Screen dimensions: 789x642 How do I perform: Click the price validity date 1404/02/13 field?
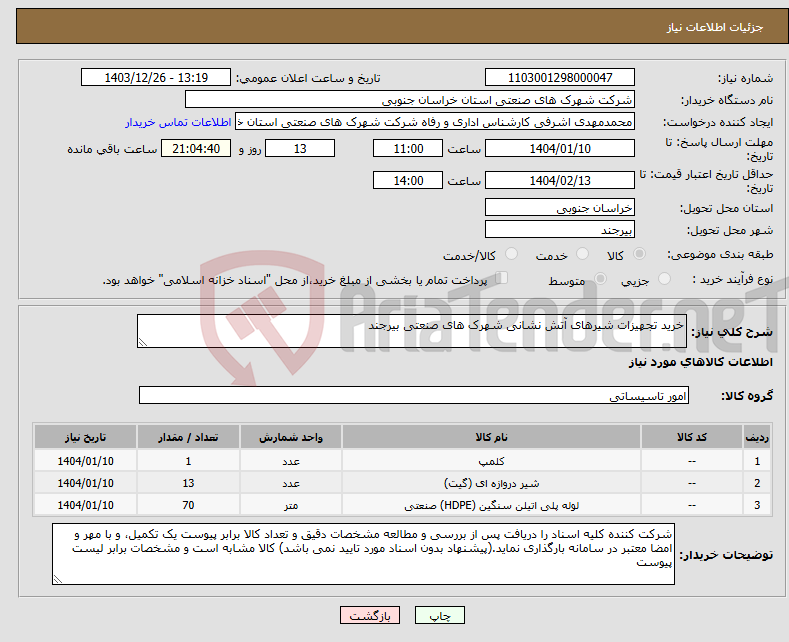point(560,180)
